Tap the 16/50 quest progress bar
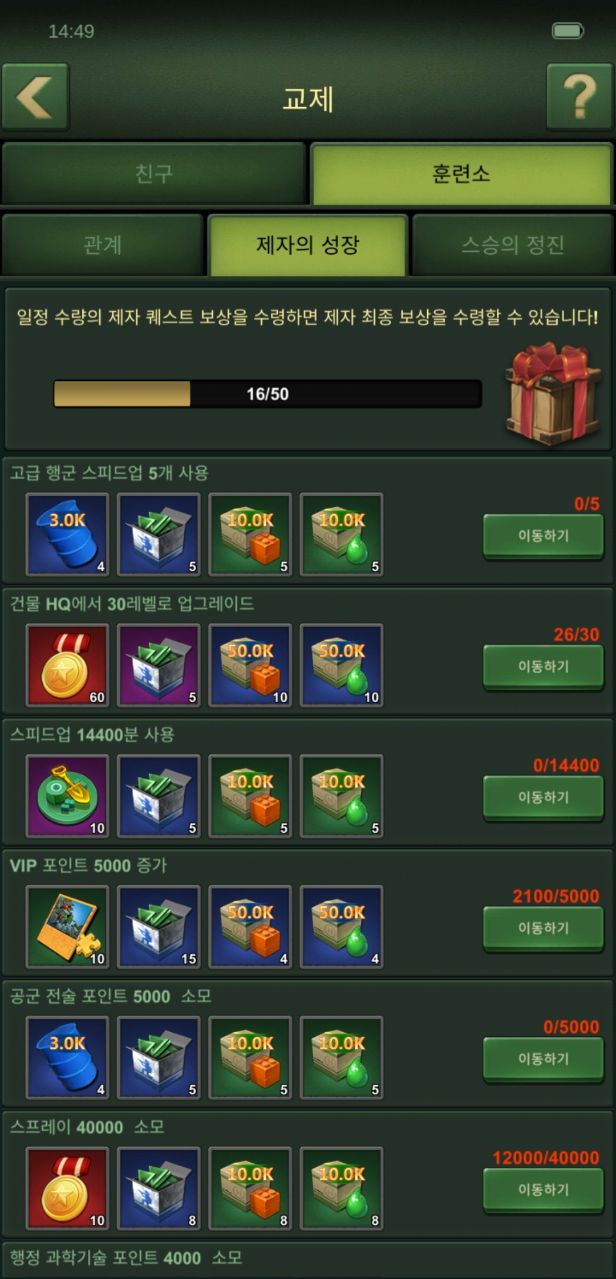The height and width of the screenshot is (1279, 616). 268,394
